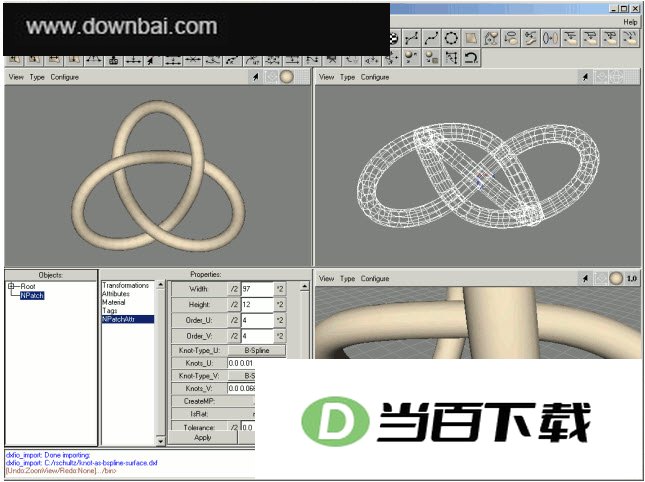Click the shaded sphere icon in the bottom-right view
The width and height of the screenshot is (645, 482).
[x=616, y=278]
